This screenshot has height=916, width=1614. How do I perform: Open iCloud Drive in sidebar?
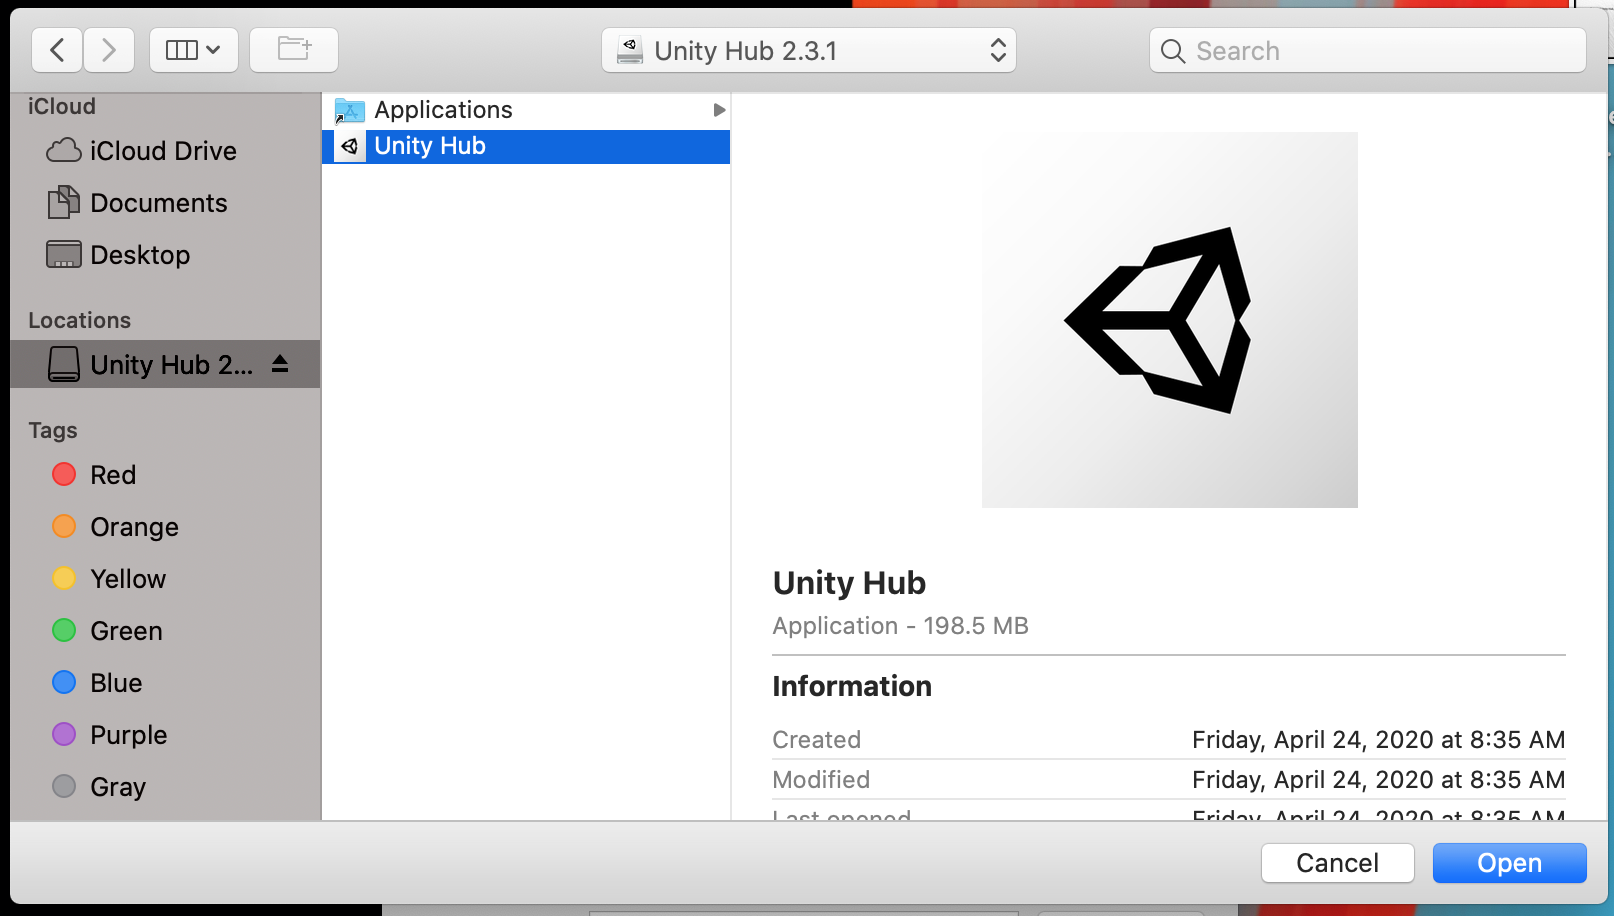(142, 151)
